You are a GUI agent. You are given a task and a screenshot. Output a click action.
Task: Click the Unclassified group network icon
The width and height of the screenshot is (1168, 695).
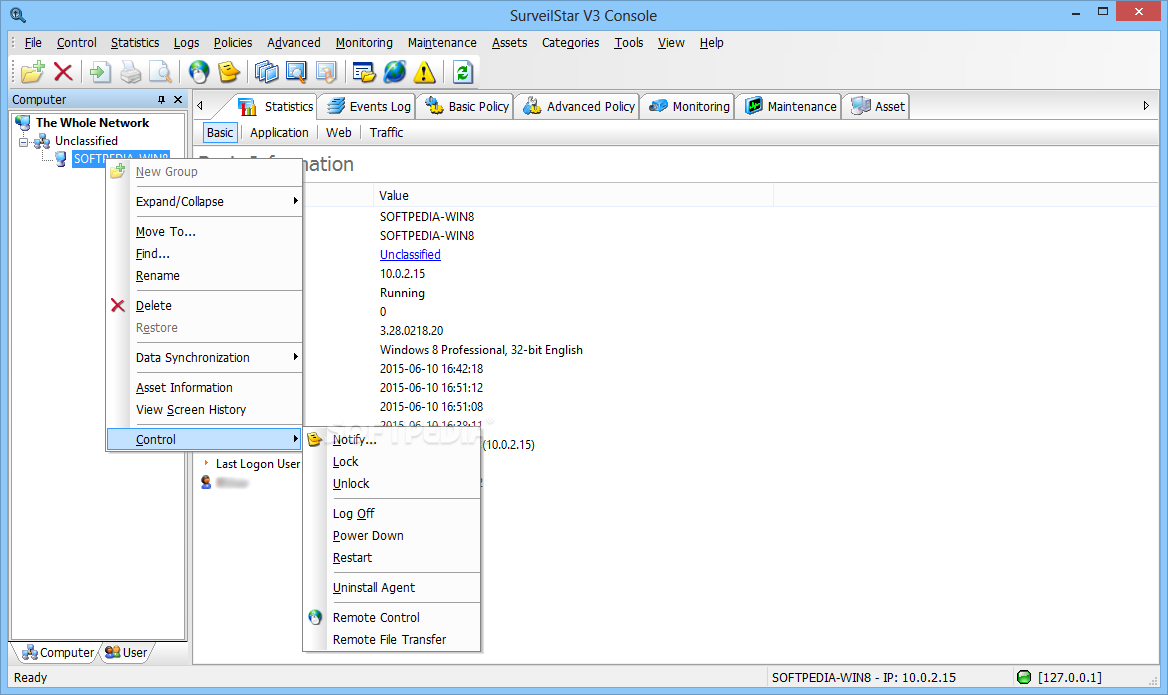pos(42,141)
